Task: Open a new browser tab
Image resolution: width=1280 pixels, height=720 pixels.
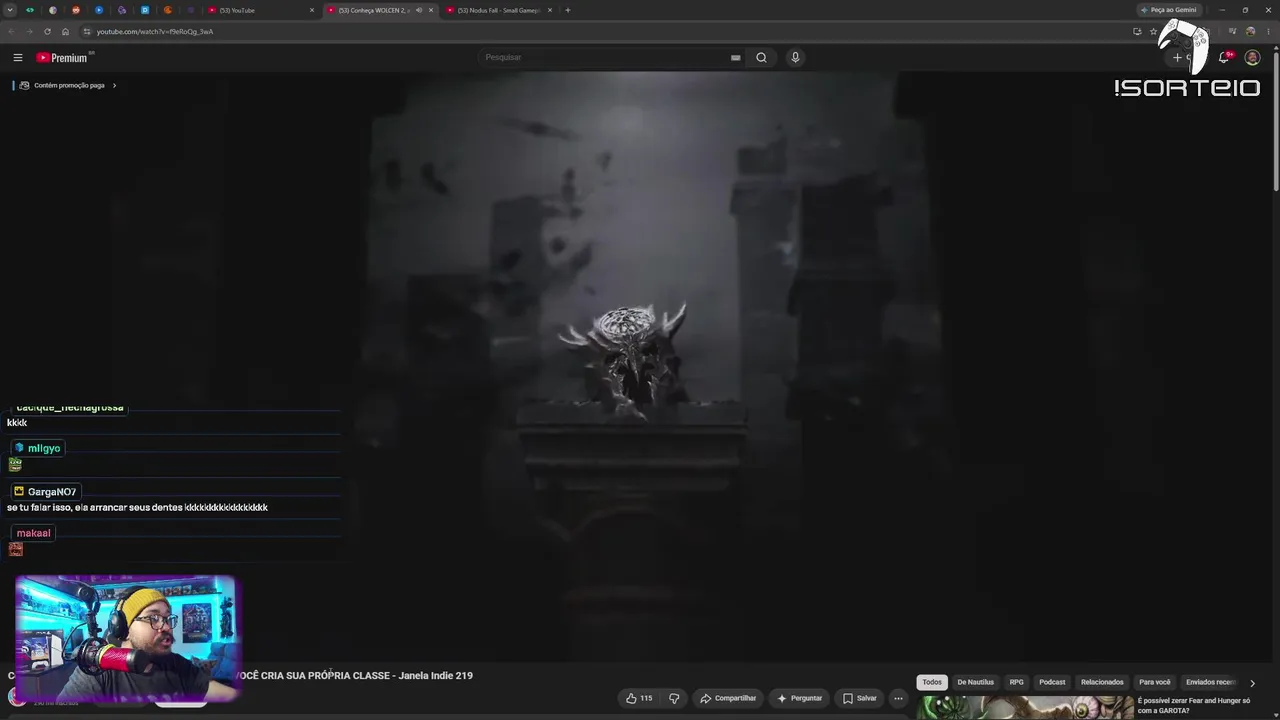Action: (x=567, y=10)
